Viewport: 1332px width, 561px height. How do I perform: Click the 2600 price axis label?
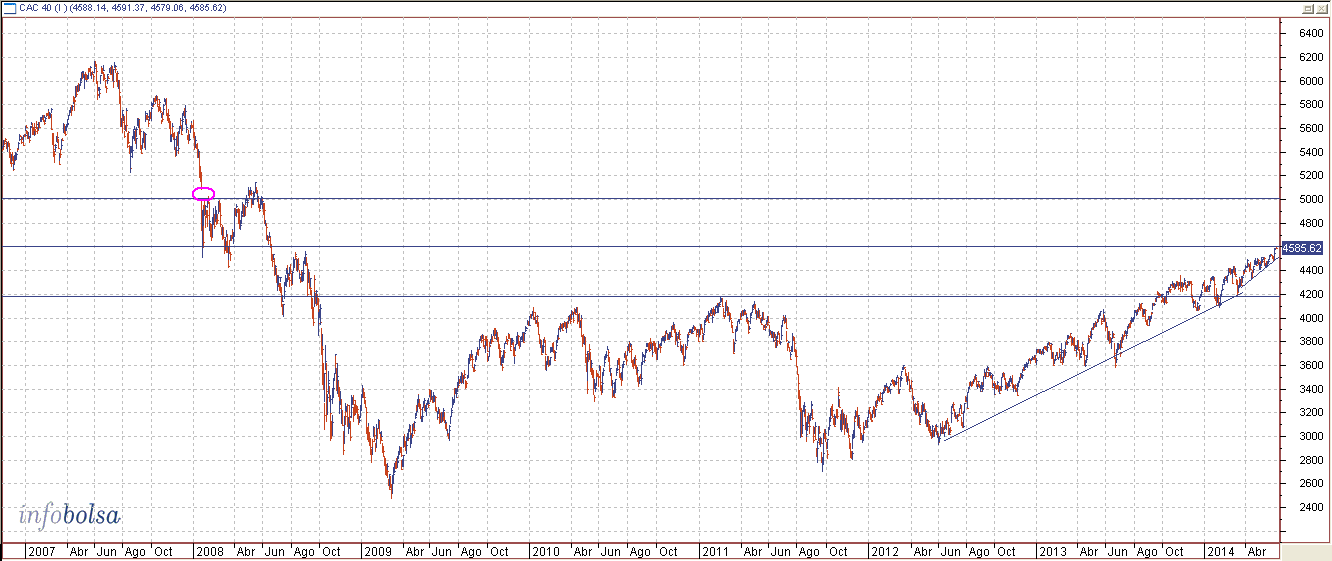(x=1310, y=484)
